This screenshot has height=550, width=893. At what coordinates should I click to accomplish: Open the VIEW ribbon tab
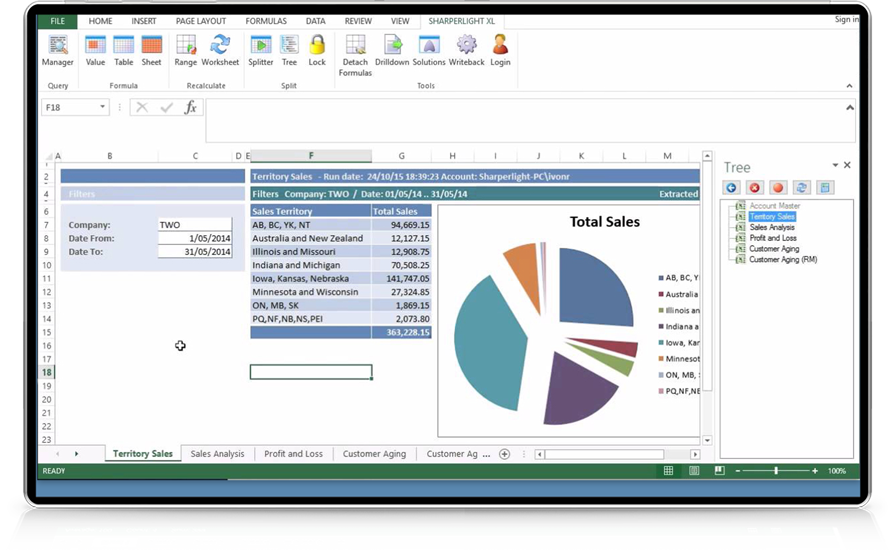(x=400, y=21)
